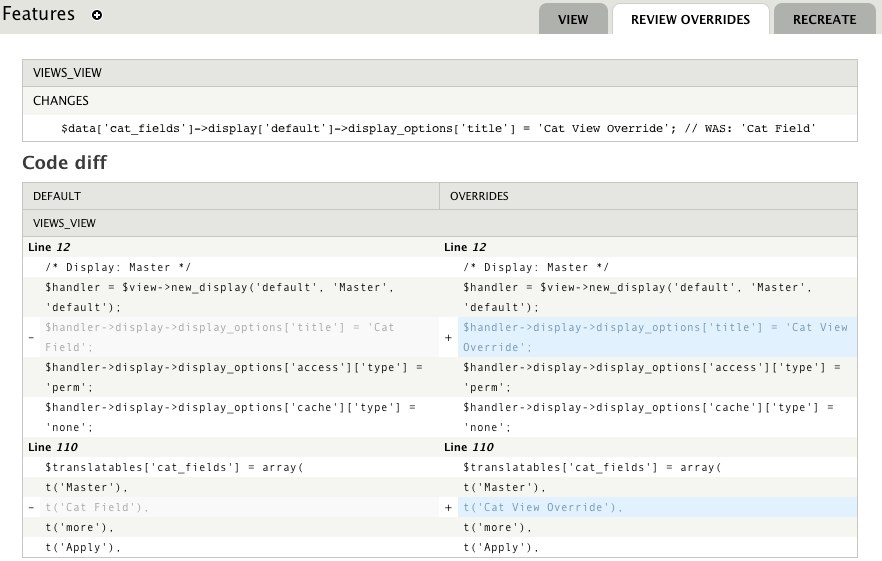Click t('more') in DEFAULT column

coord(79,527)
